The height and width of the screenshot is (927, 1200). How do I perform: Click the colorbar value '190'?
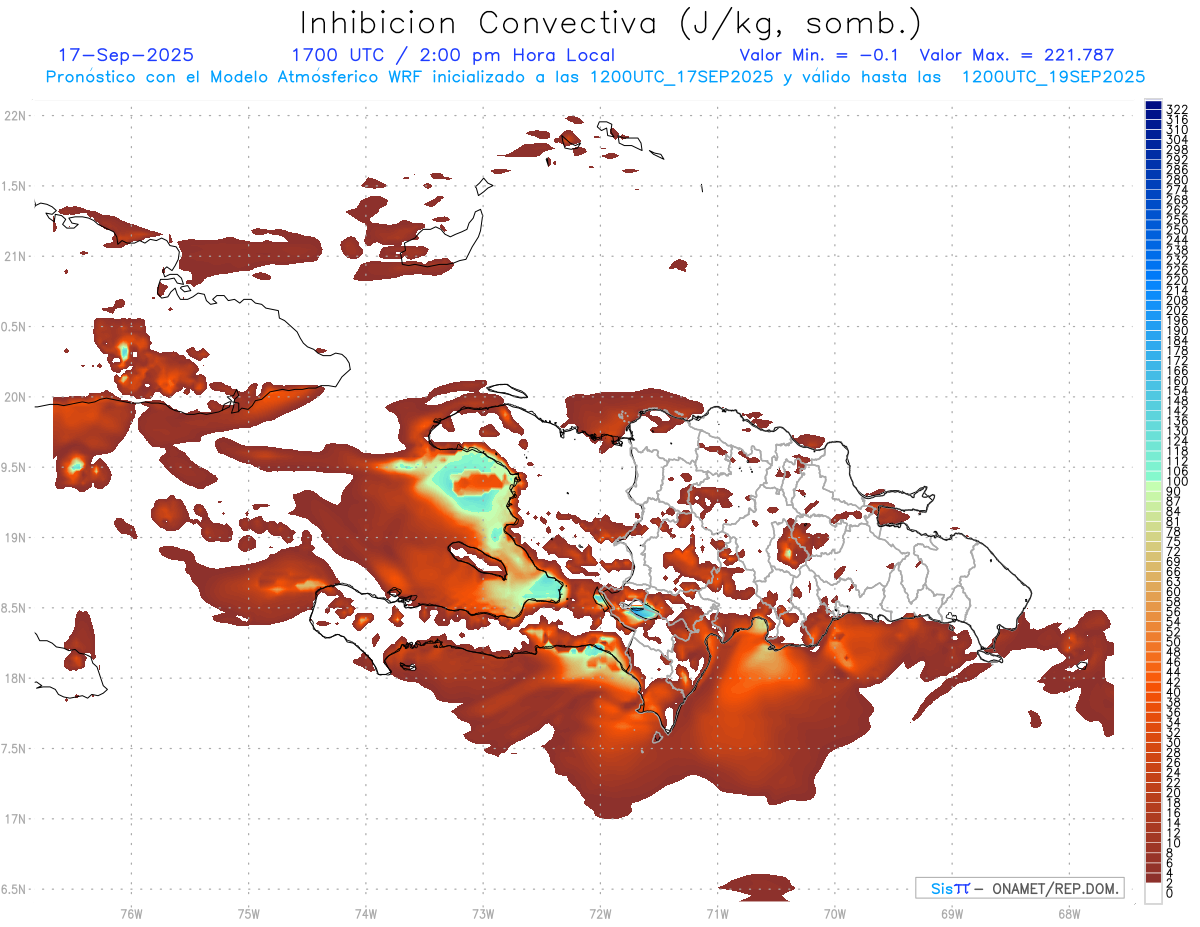click(x=1176, y=330)
